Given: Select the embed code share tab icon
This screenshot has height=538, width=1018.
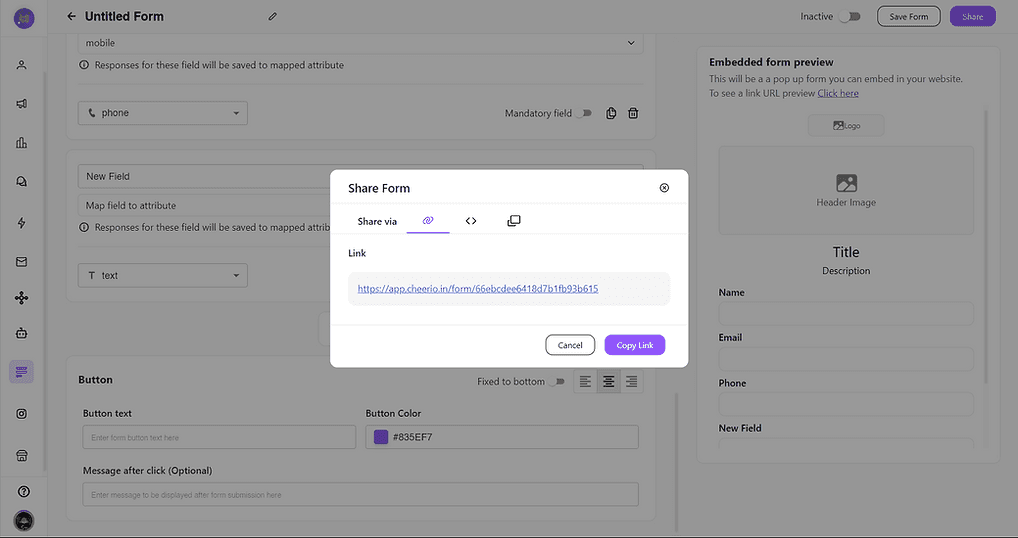Looking at the screenshot, I should pos(471,221).
